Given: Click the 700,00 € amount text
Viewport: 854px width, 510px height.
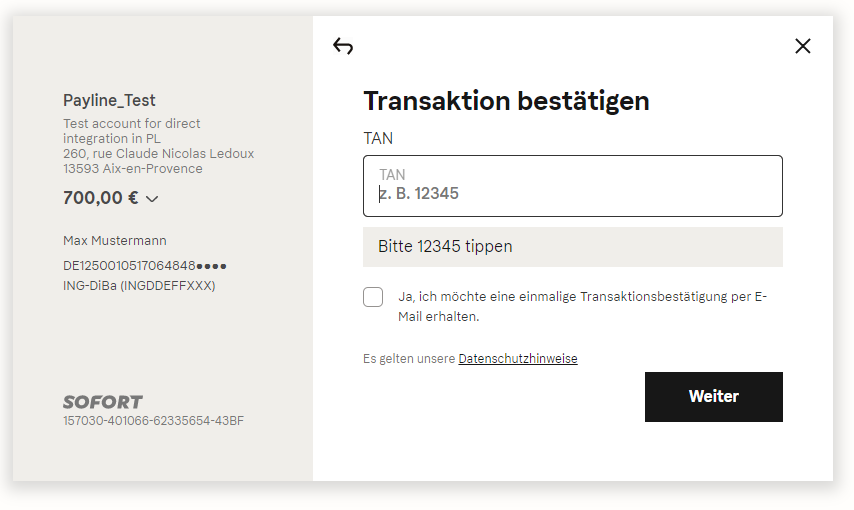Looking at the screenshot, I should click(x=101, y=197).
